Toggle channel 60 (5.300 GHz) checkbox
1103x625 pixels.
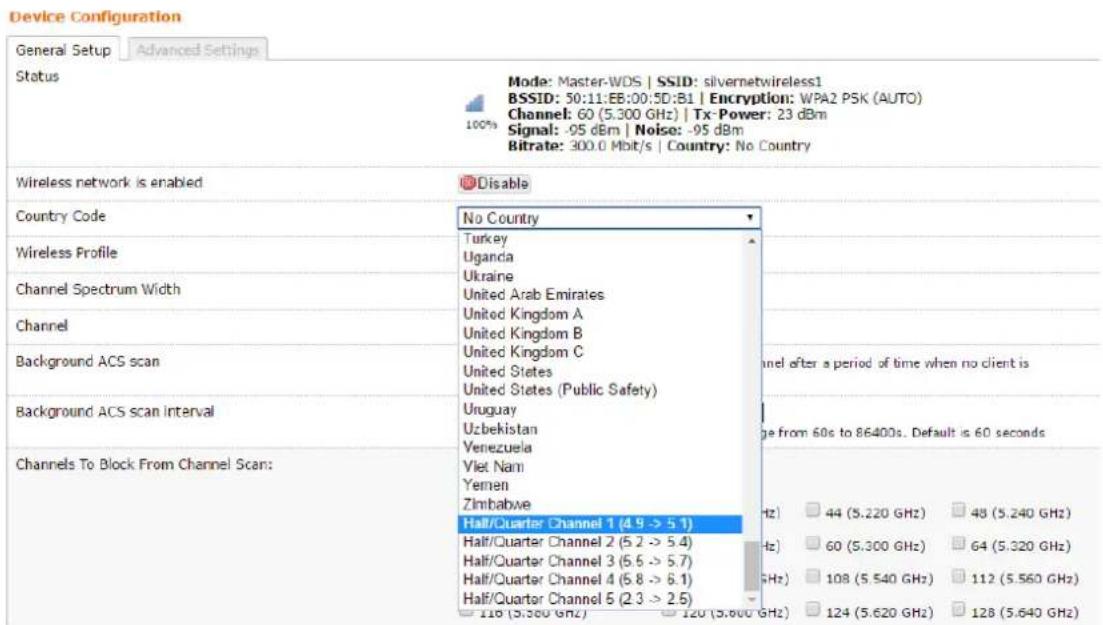point(813,543)
